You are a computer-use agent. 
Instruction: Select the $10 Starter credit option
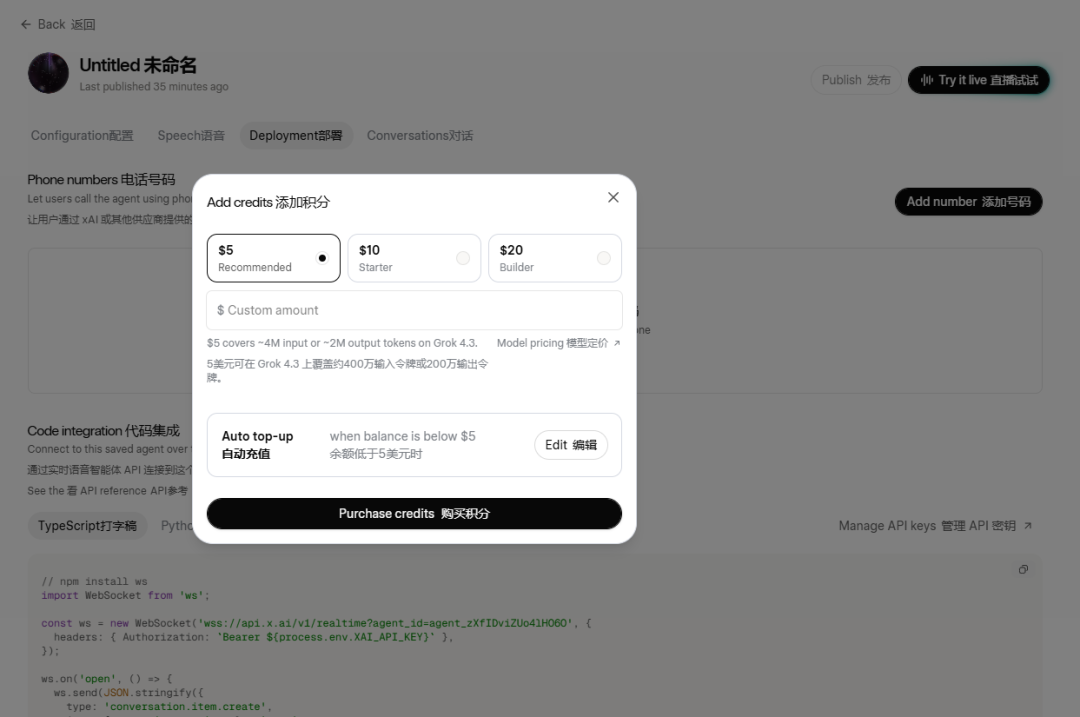(x=414, y=258)
